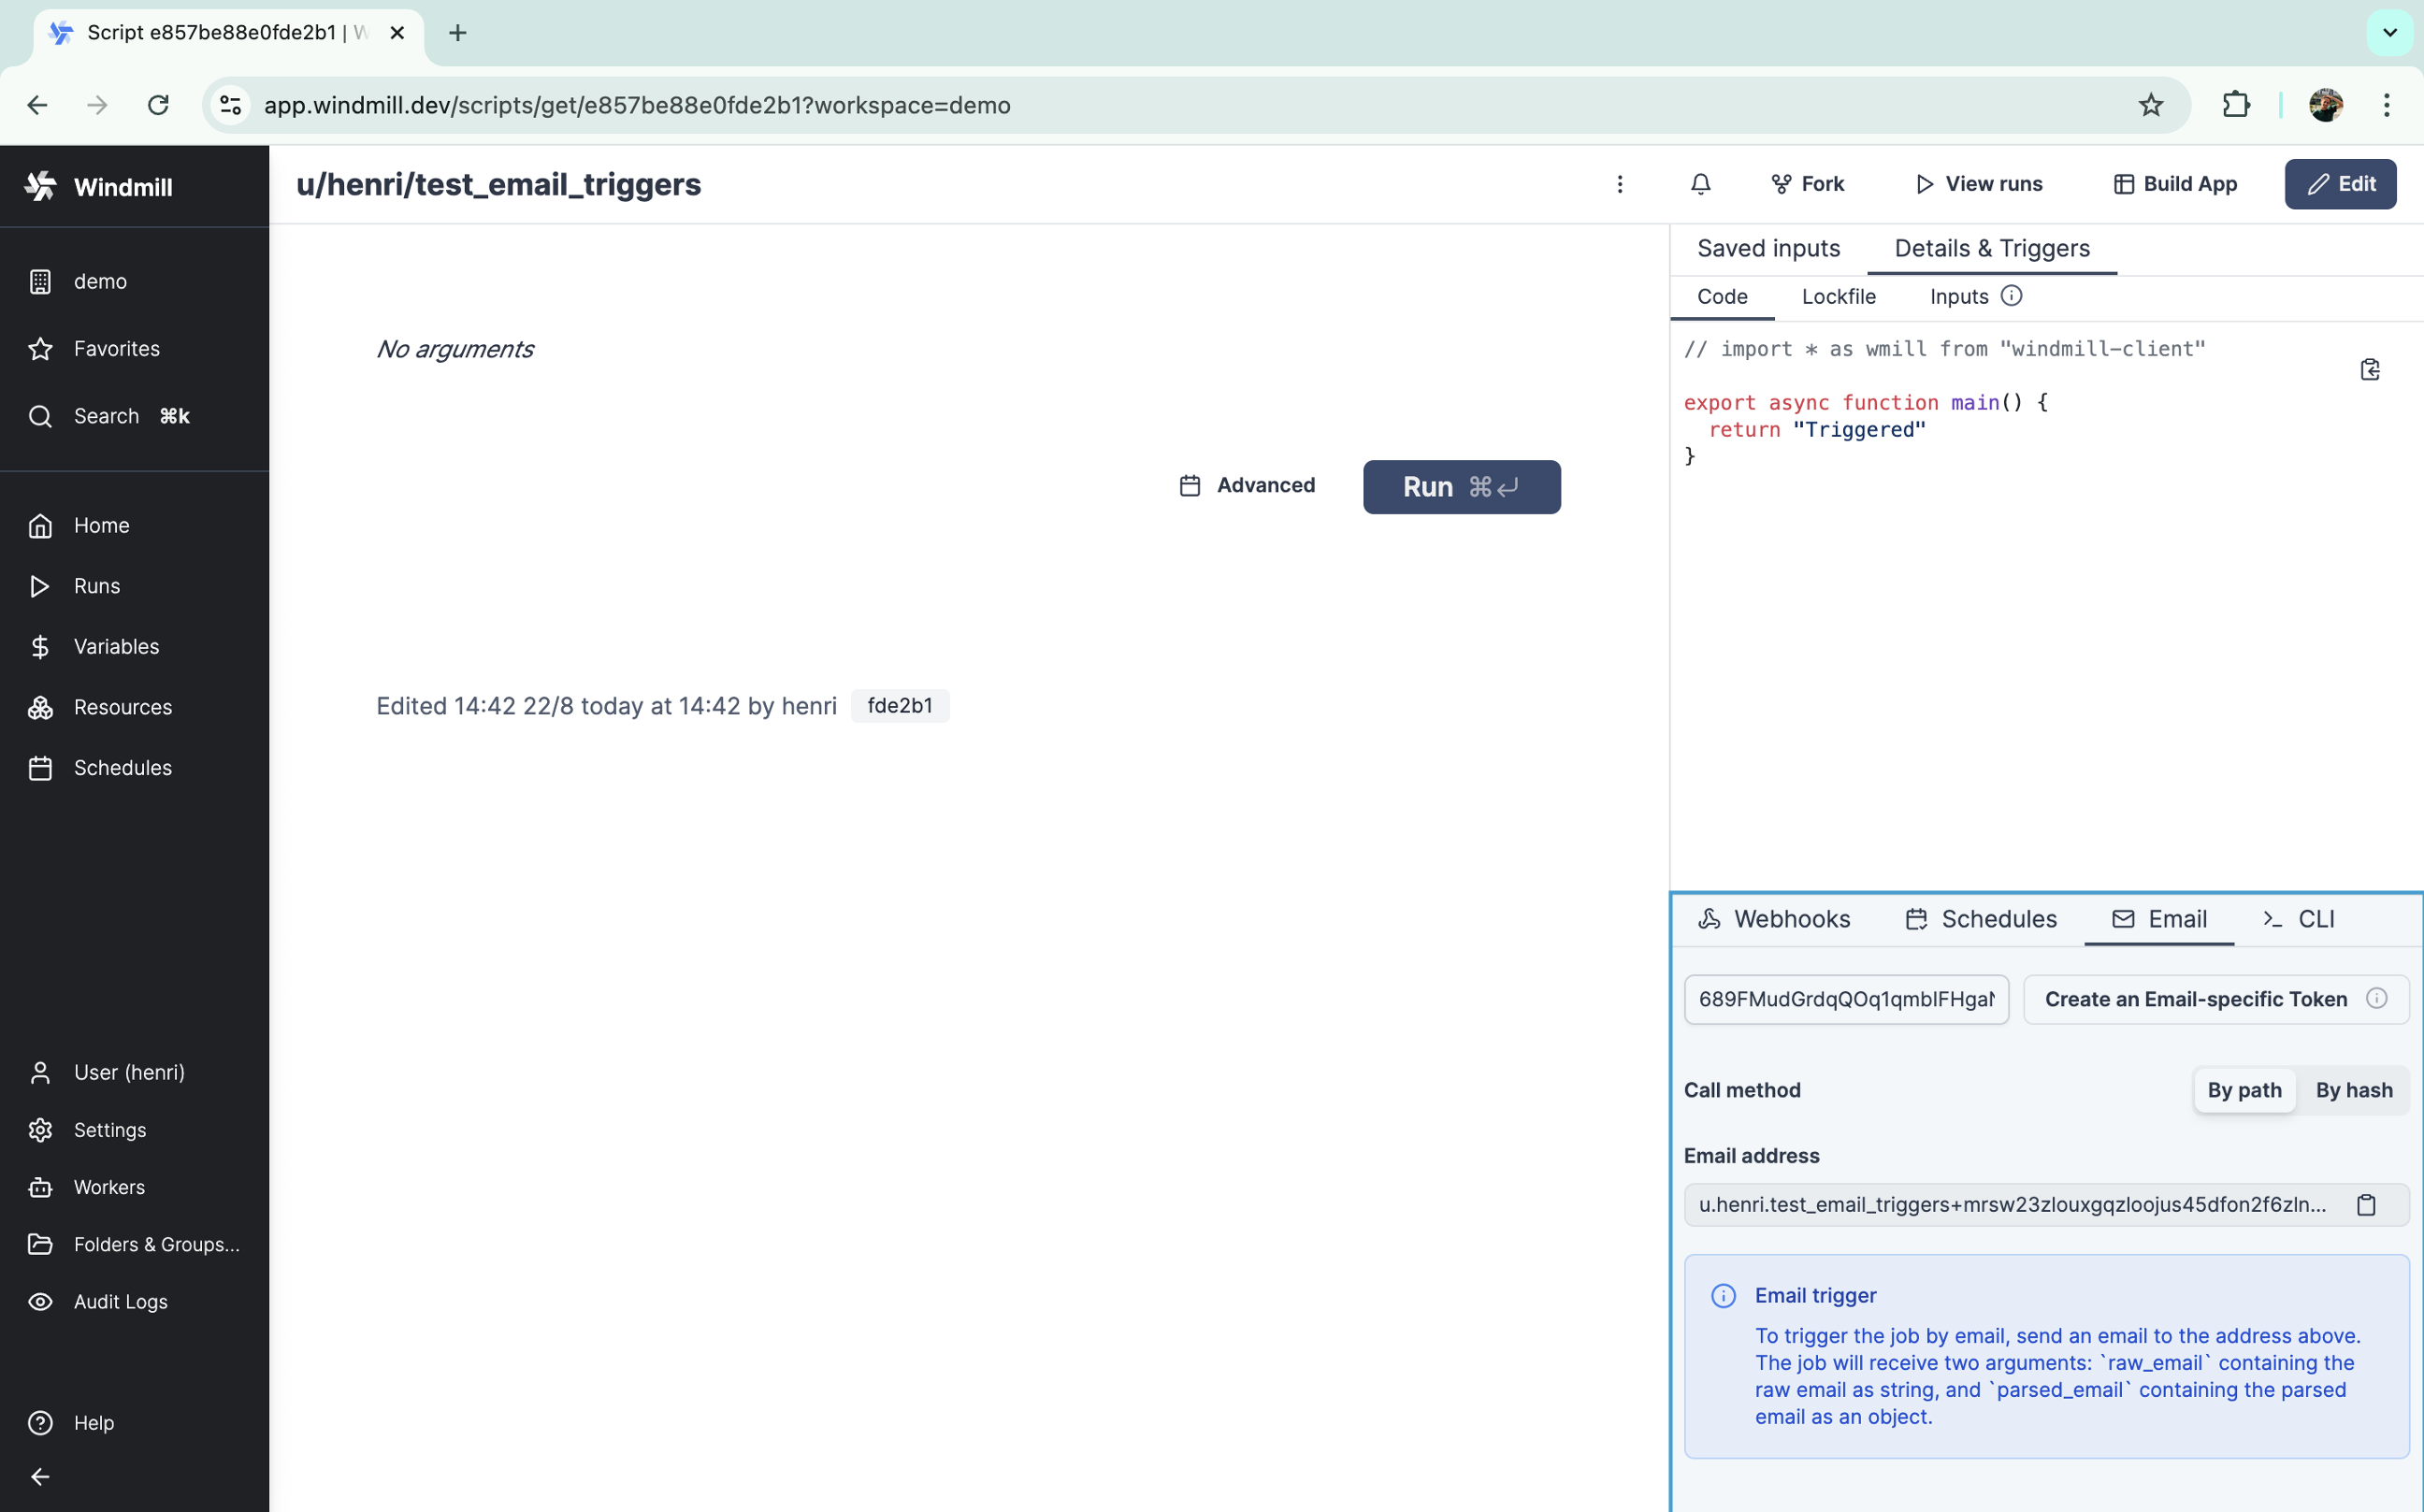
Task: Click the notification bell icon
Action: click(1700, 184)
